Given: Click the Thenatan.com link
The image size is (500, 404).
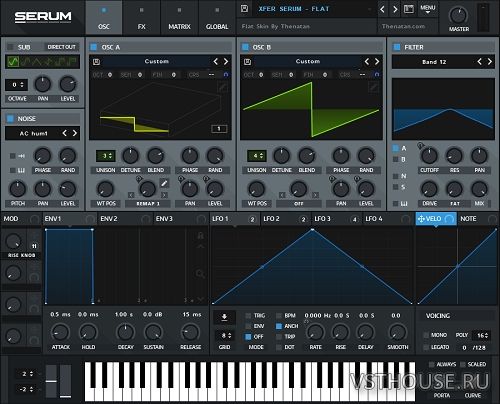Looking at the screenshot, I should pyautogui.click(x=403, y=26).
